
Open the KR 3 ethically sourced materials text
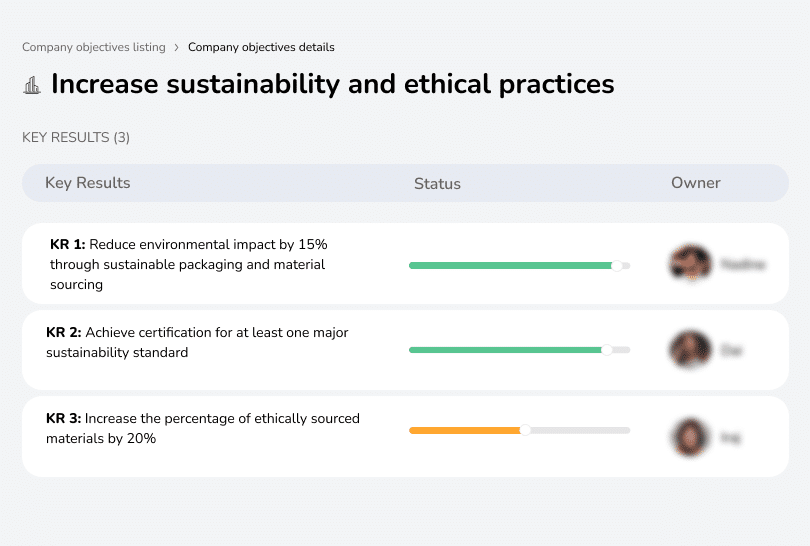coord(203,428)
